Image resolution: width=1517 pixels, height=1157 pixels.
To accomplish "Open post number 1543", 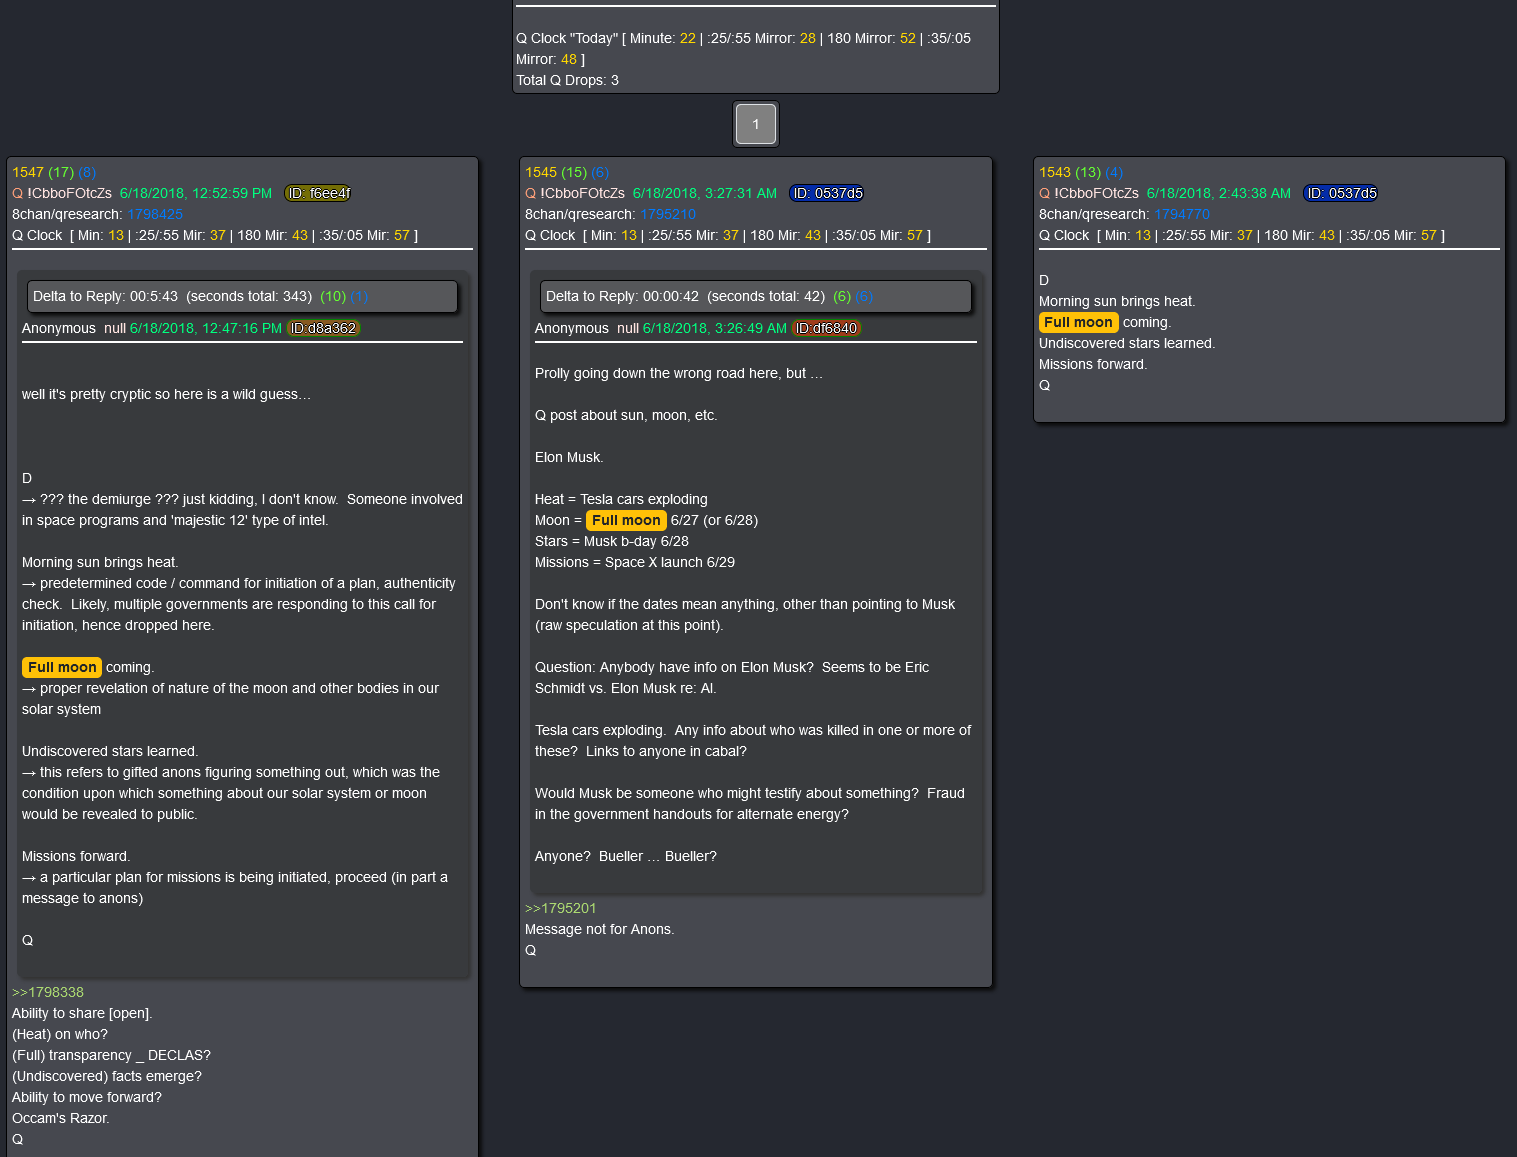I will pyautogui.click(x=1055, y=172).
